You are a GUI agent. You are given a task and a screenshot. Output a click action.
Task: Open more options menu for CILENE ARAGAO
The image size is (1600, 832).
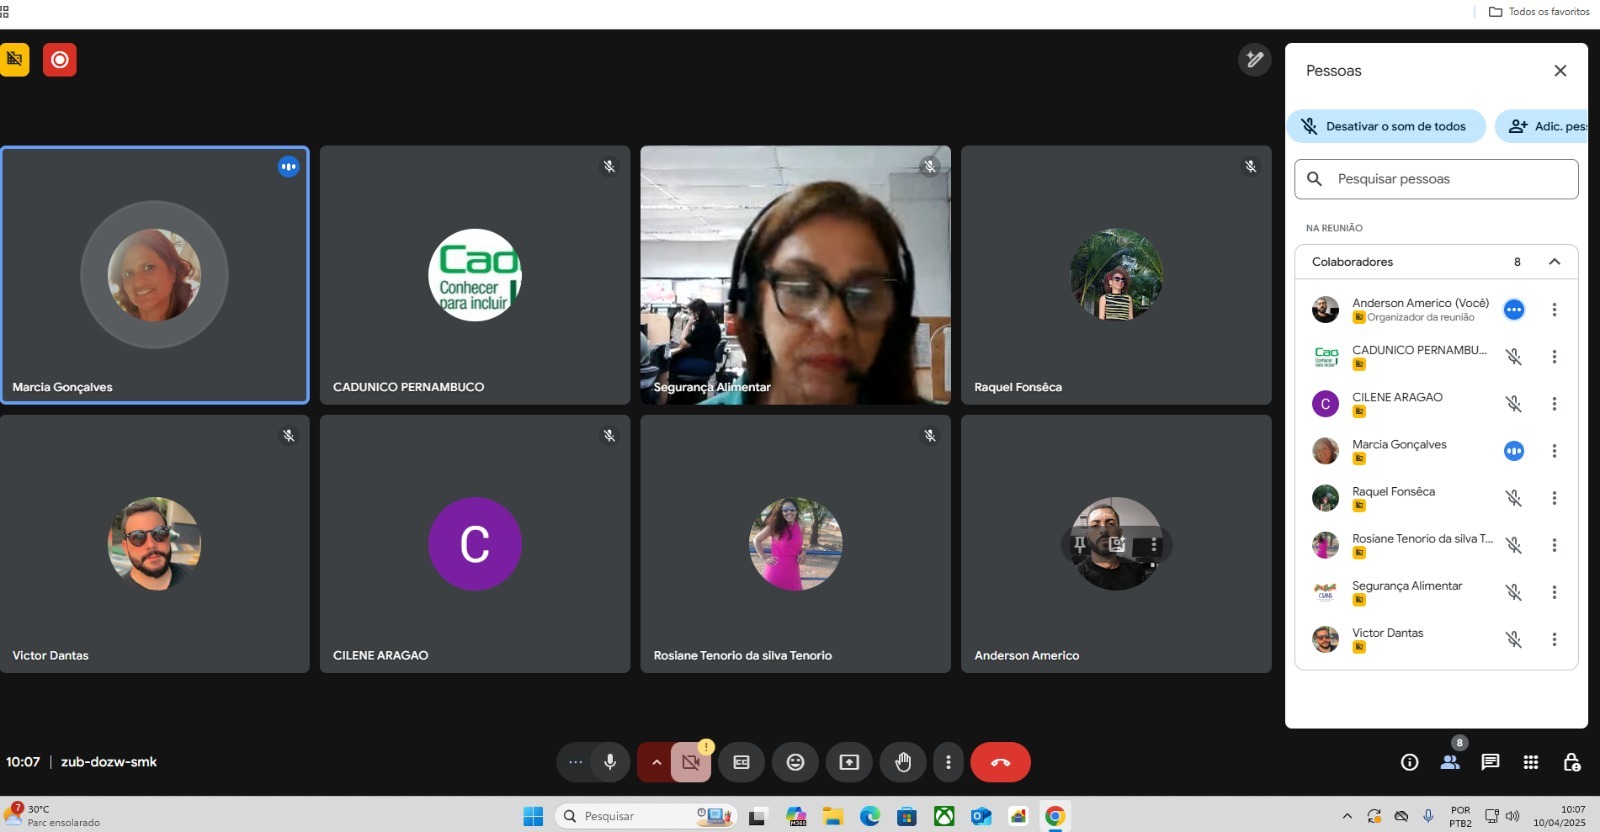pyautogui.click(x=1554, y=404)
